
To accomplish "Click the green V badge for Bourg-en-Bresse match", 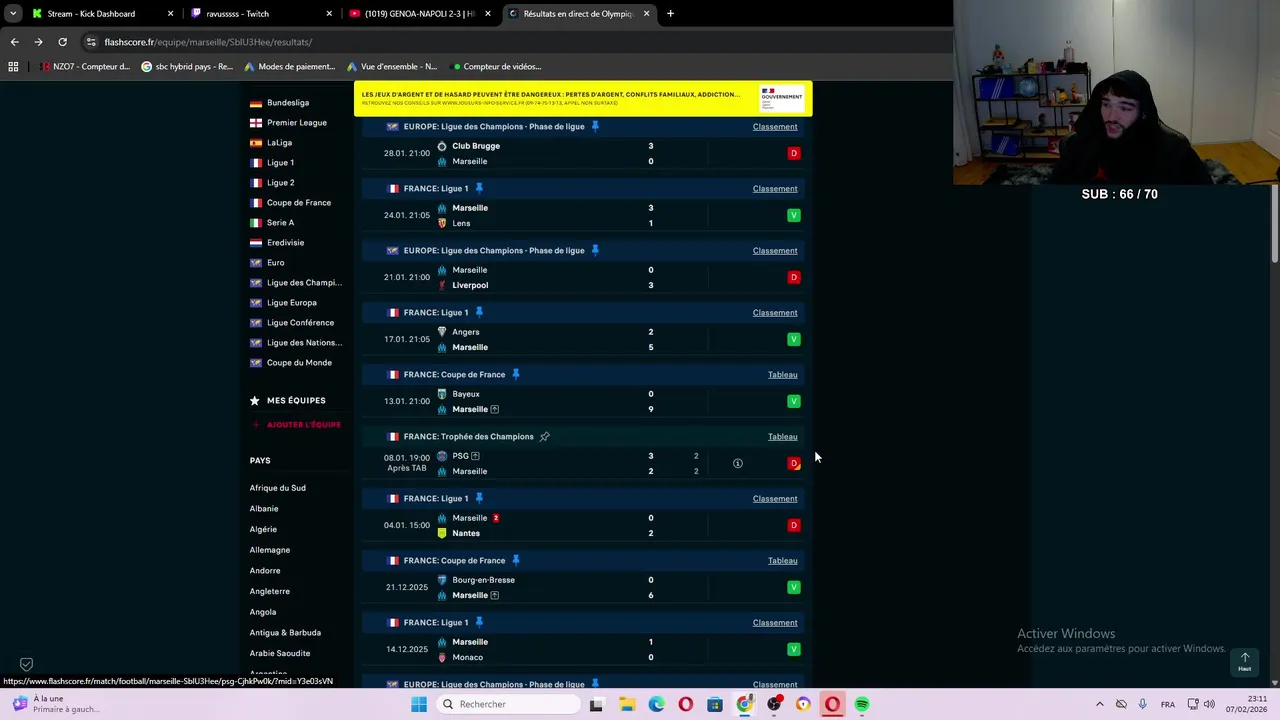I will tap(794, 587).
